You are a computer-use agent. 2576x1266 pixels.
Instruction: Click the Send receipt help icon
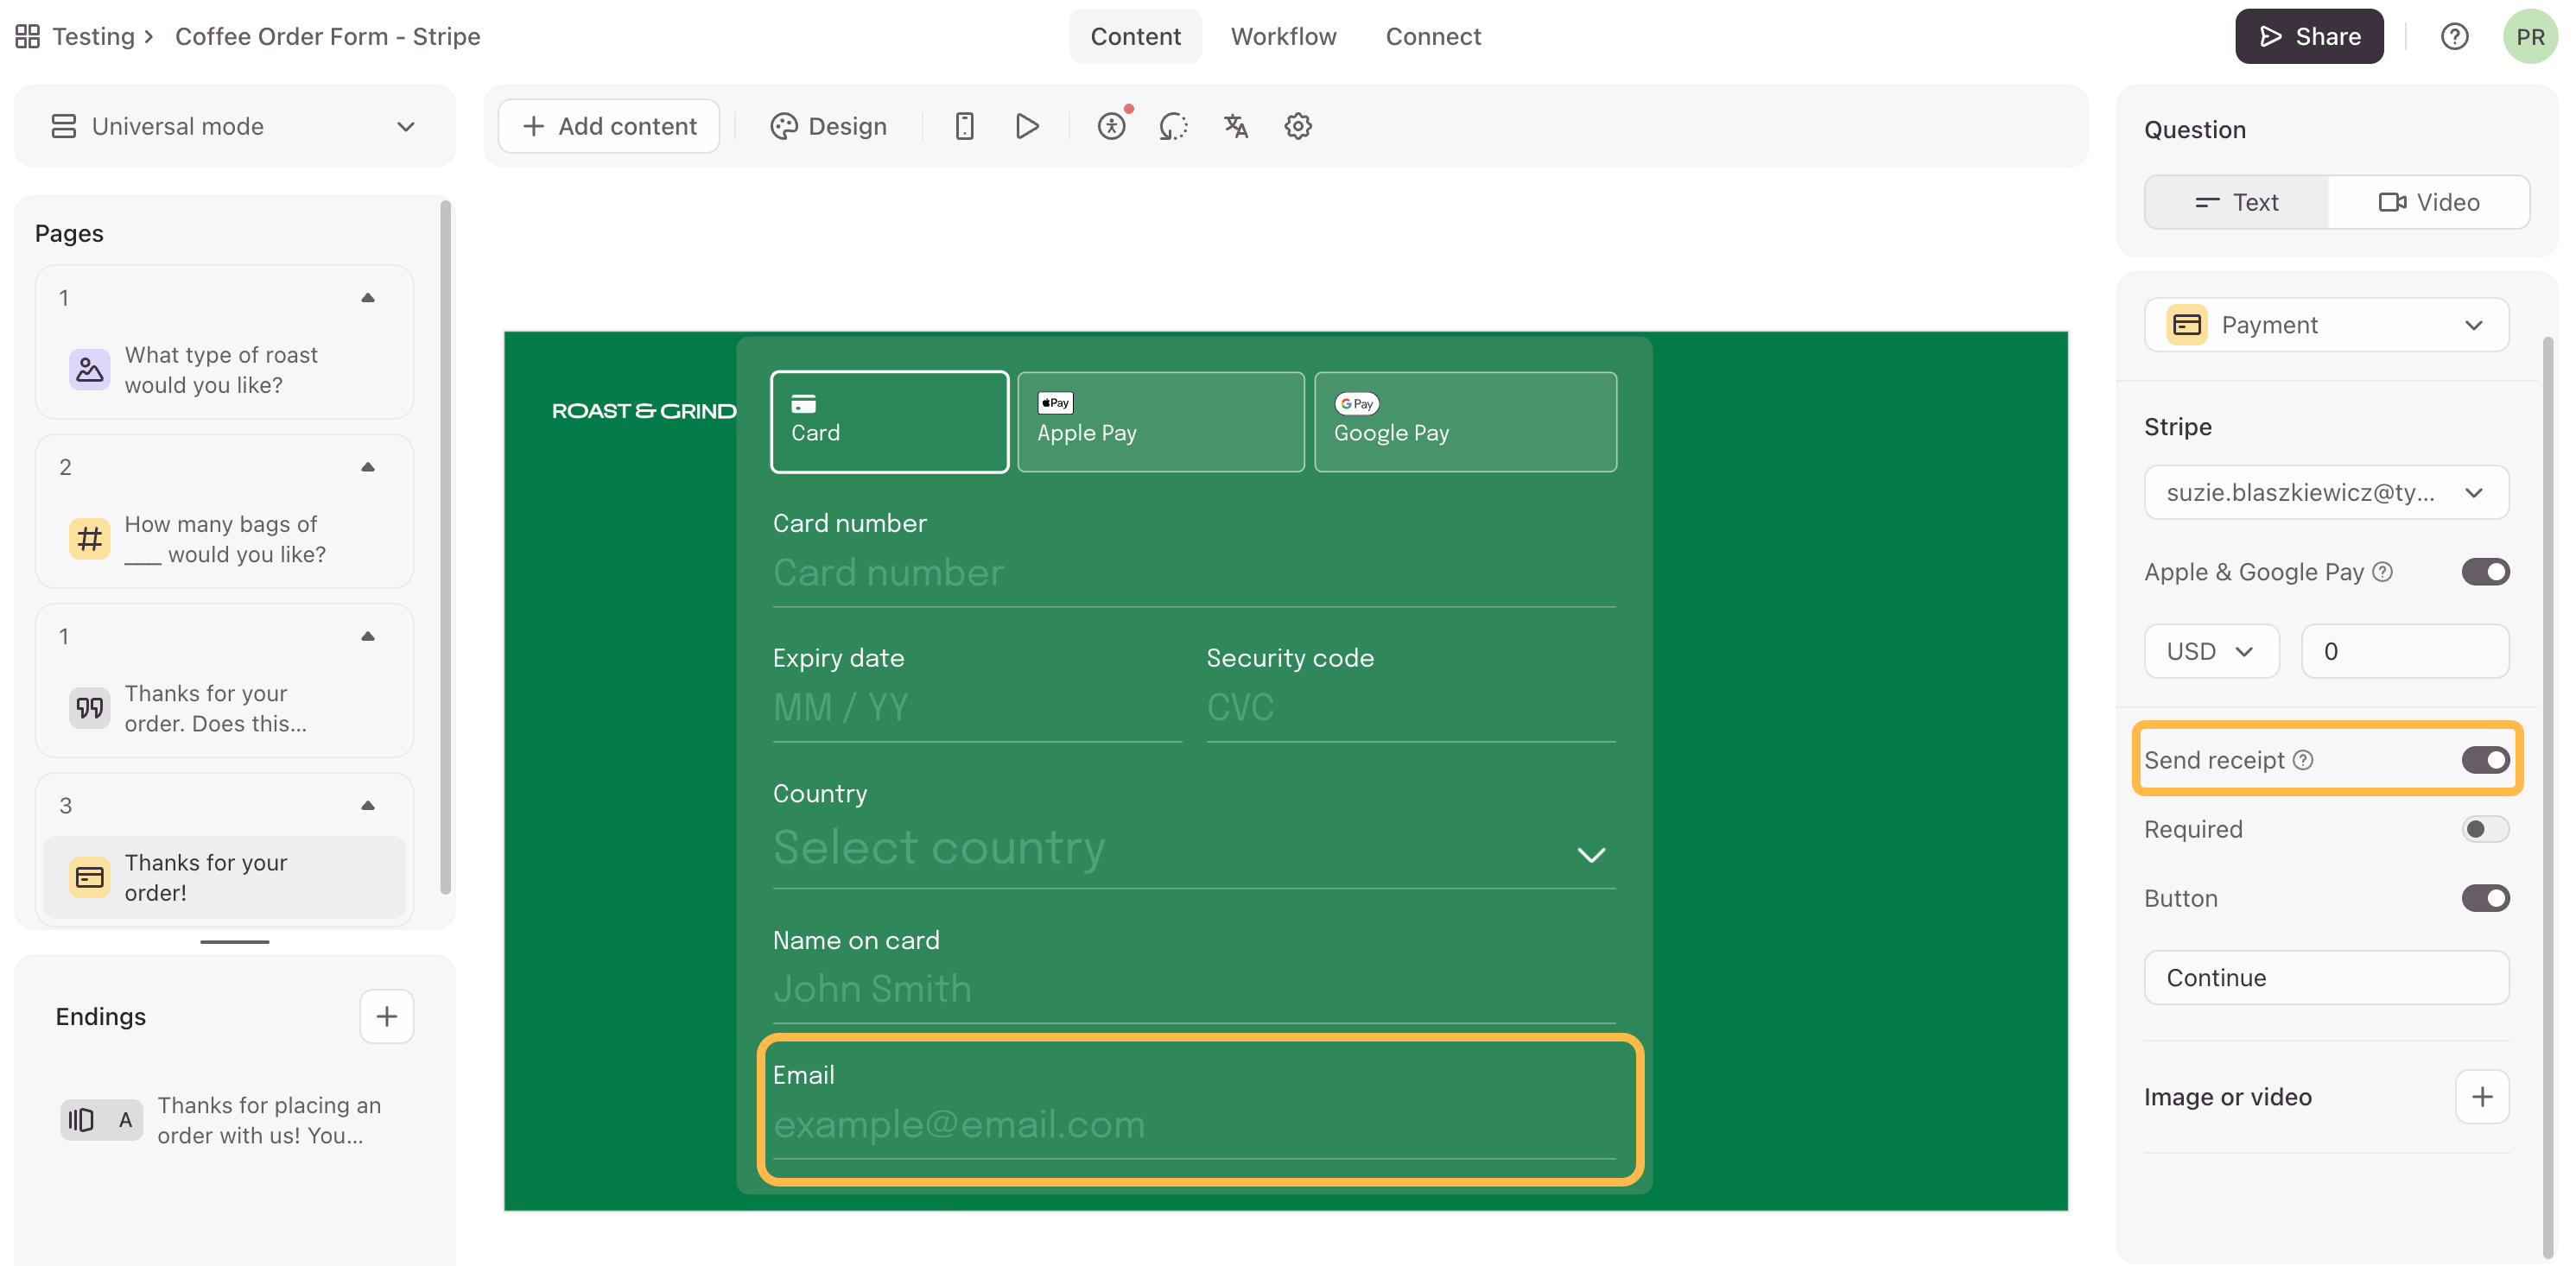2303,760
